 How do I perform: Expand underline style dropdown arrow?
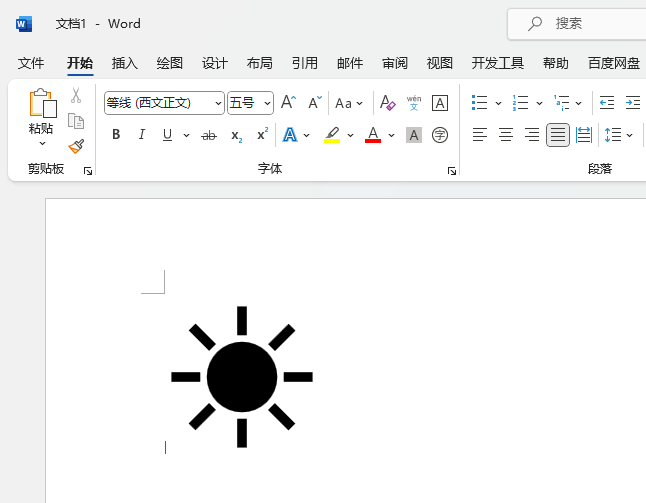point(187,135)
